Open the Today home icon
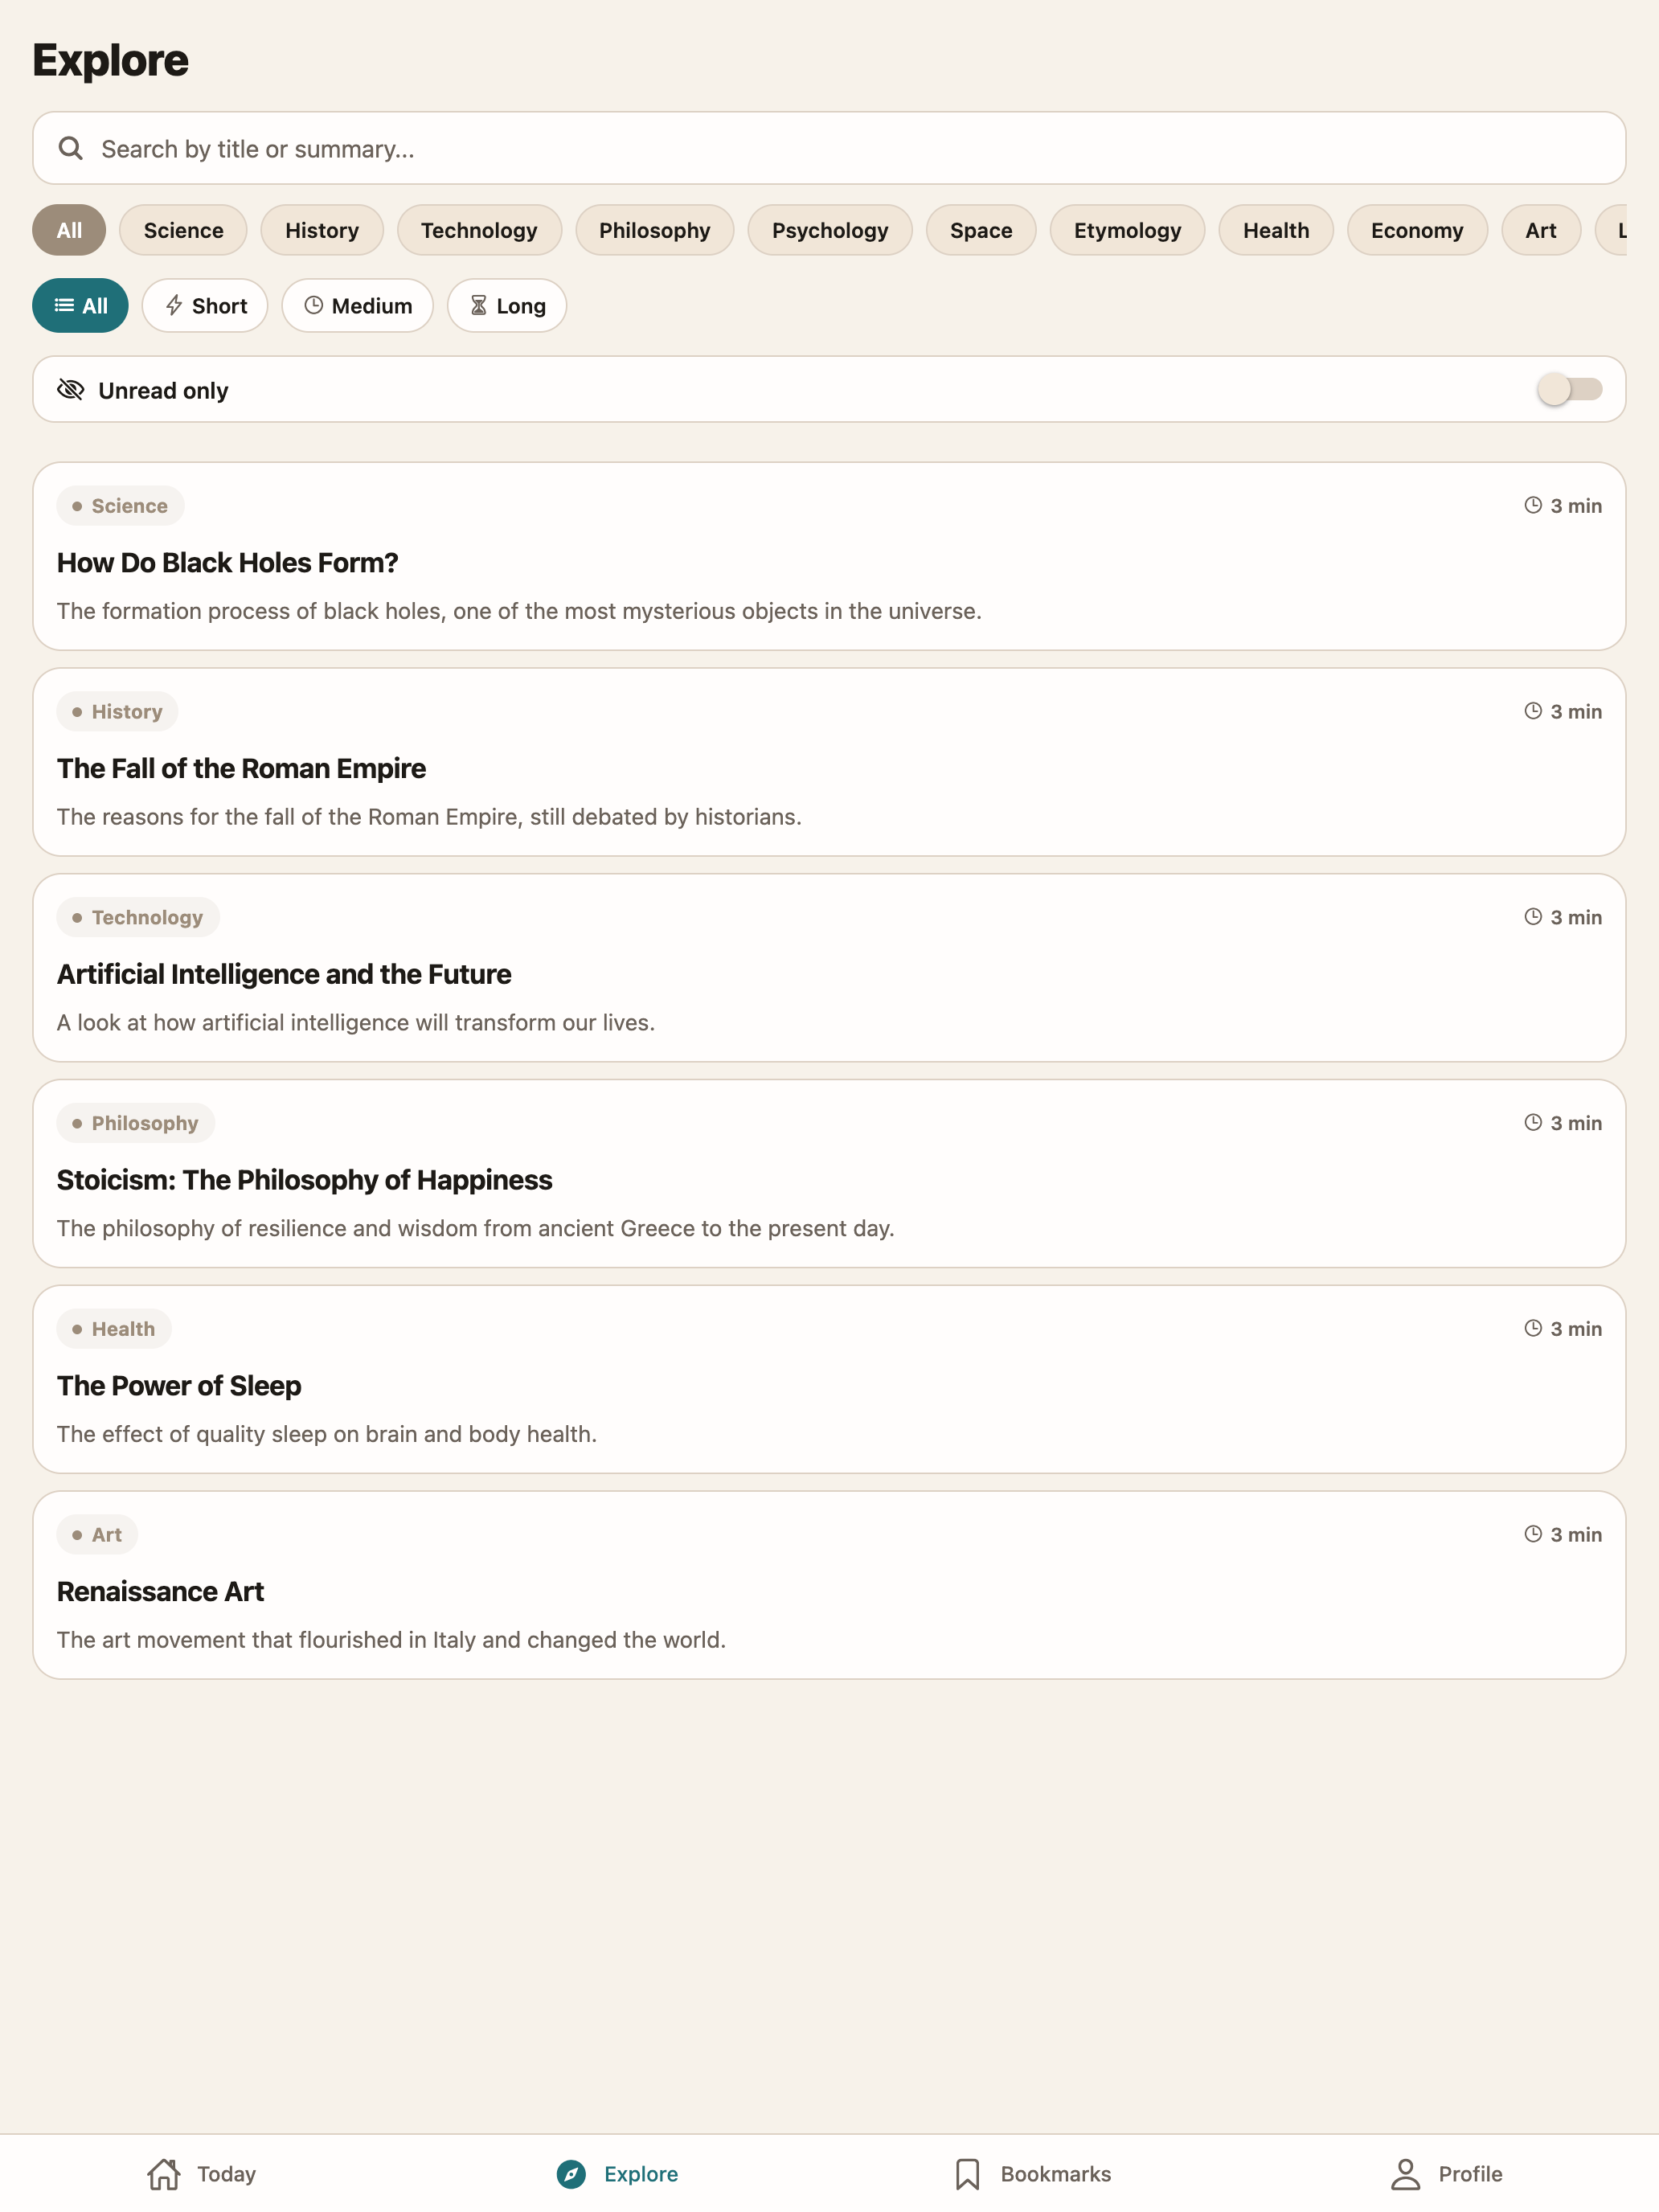 (x=164, y=2173)
